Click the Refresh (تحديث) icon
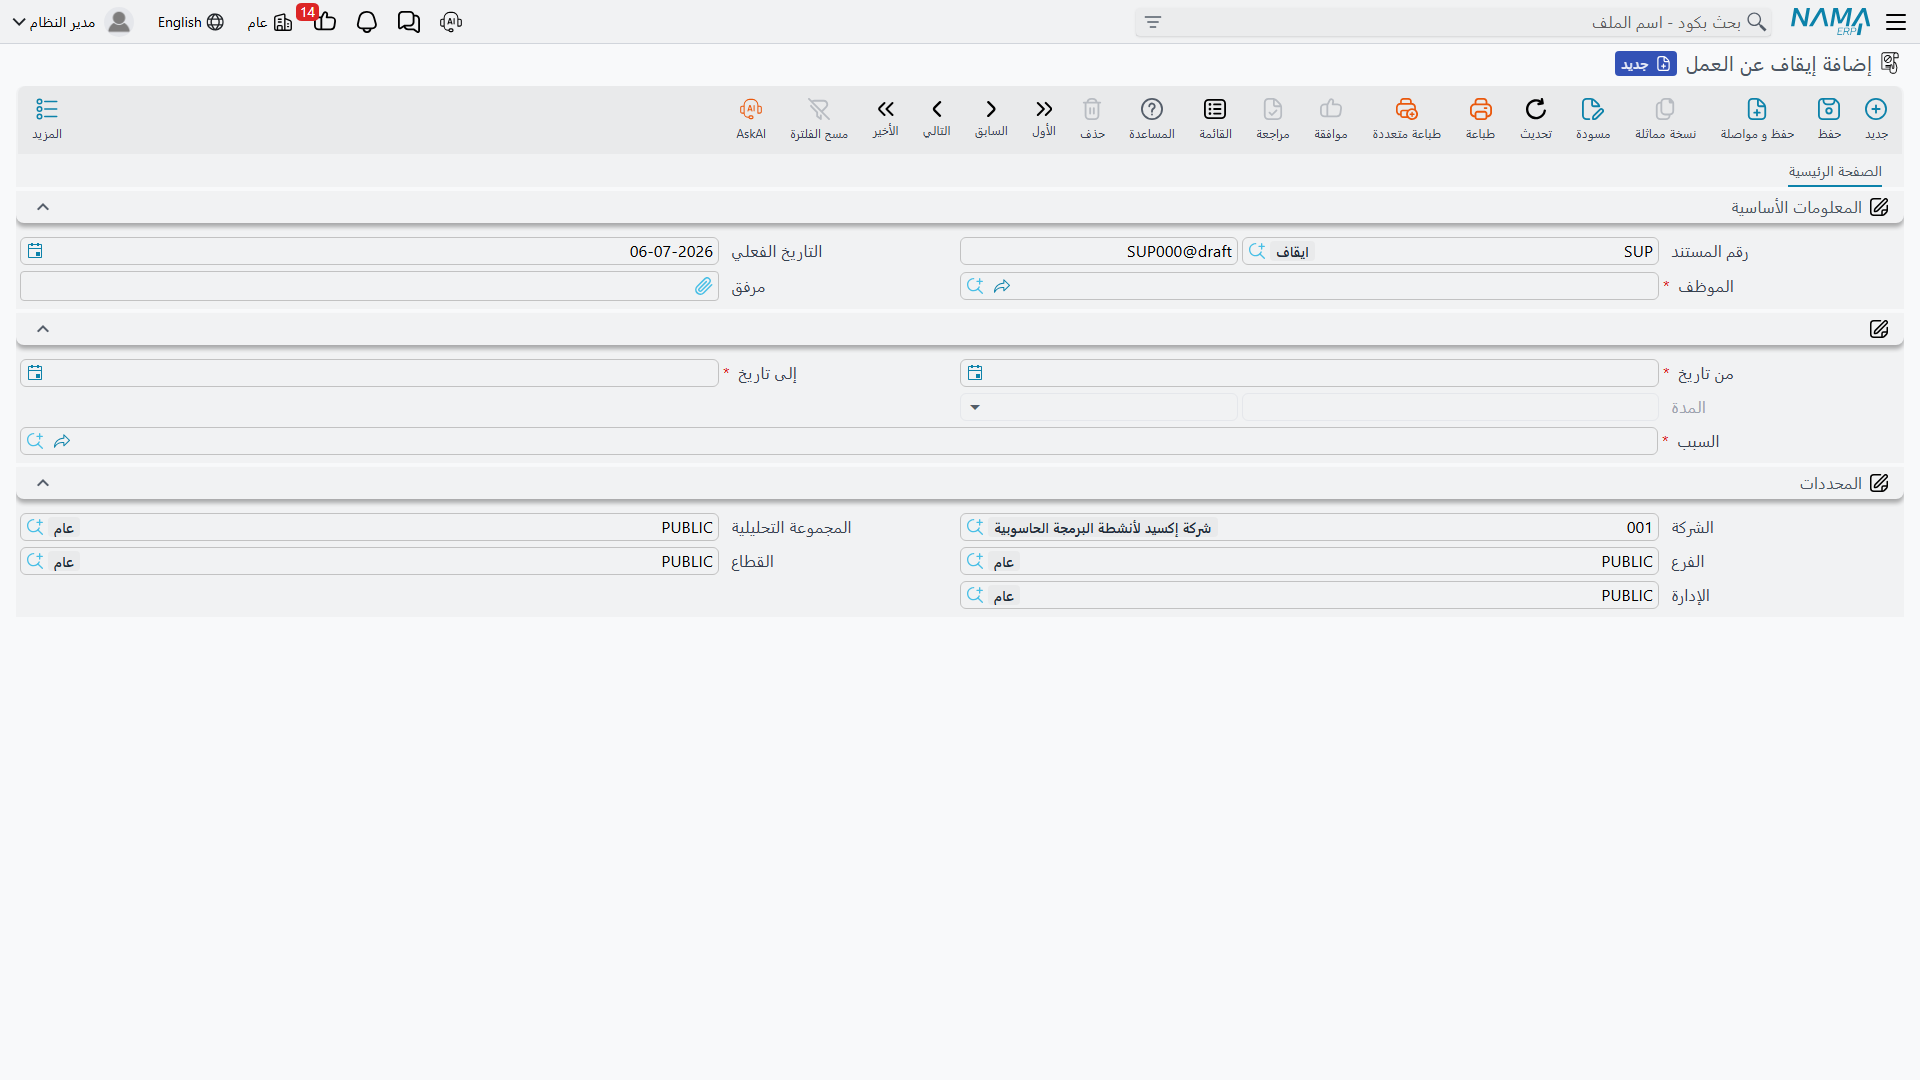1920x1080 pixels. click(1536, 109)
